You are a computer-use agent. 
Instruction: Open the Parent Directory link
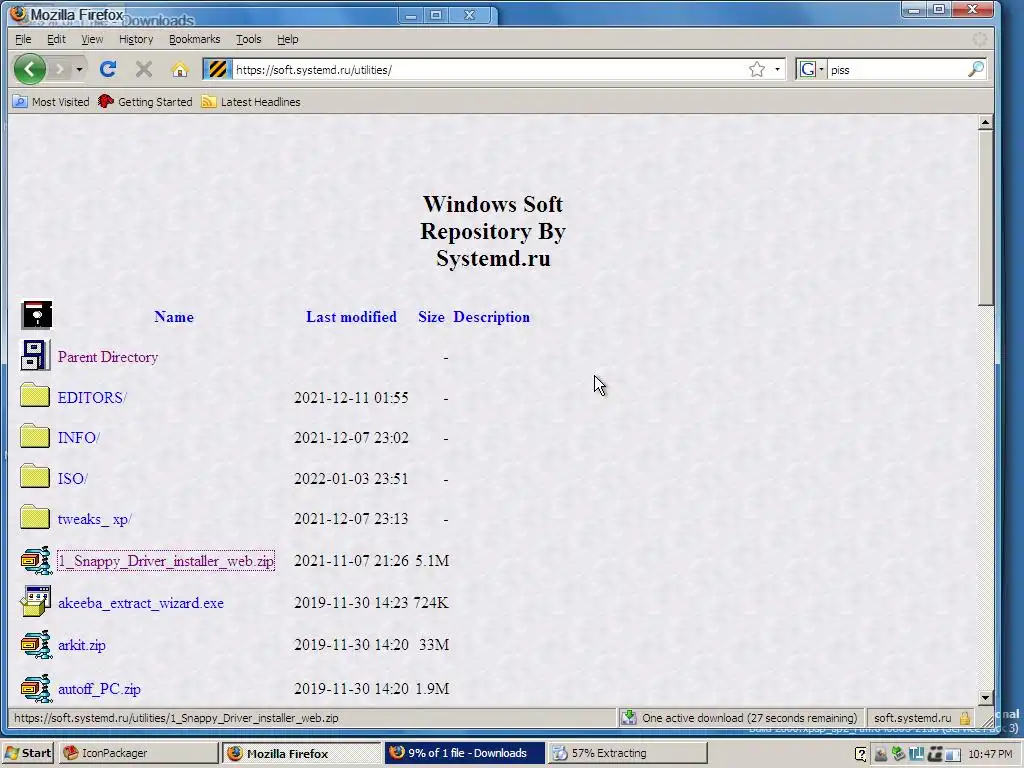(x=108, y=357)
